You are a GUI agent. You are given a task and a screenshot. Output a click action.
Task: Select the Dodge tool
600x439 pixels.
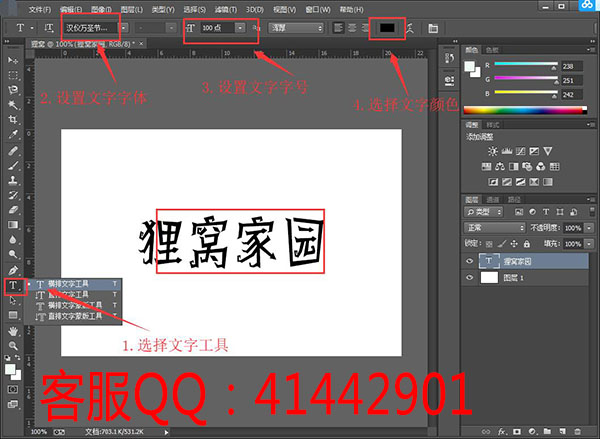click(x=13, y=254)
